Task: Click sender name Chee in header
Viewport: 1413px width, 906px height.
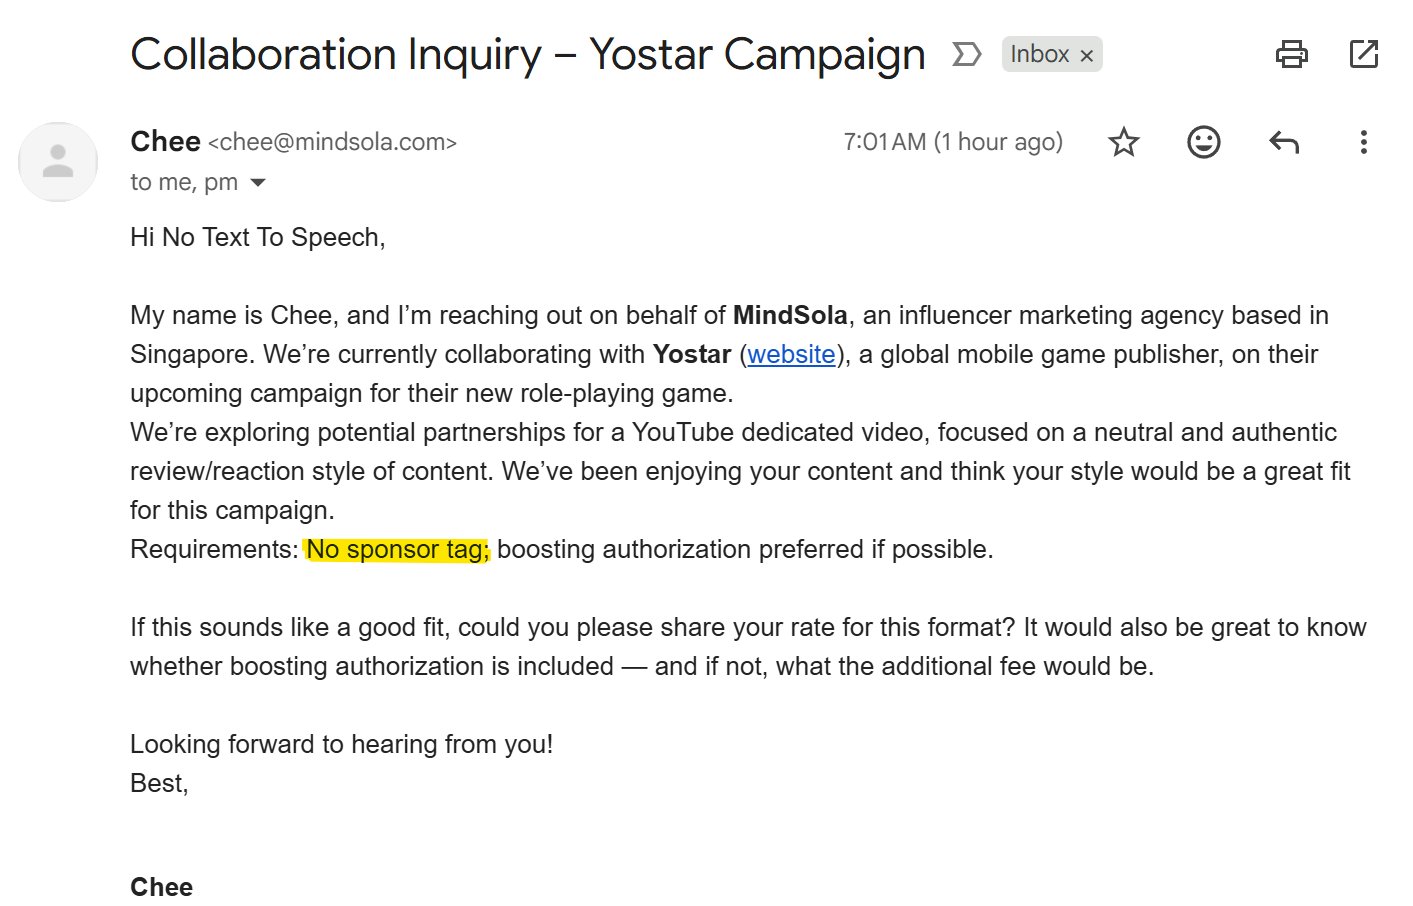Action: (165, 142)
